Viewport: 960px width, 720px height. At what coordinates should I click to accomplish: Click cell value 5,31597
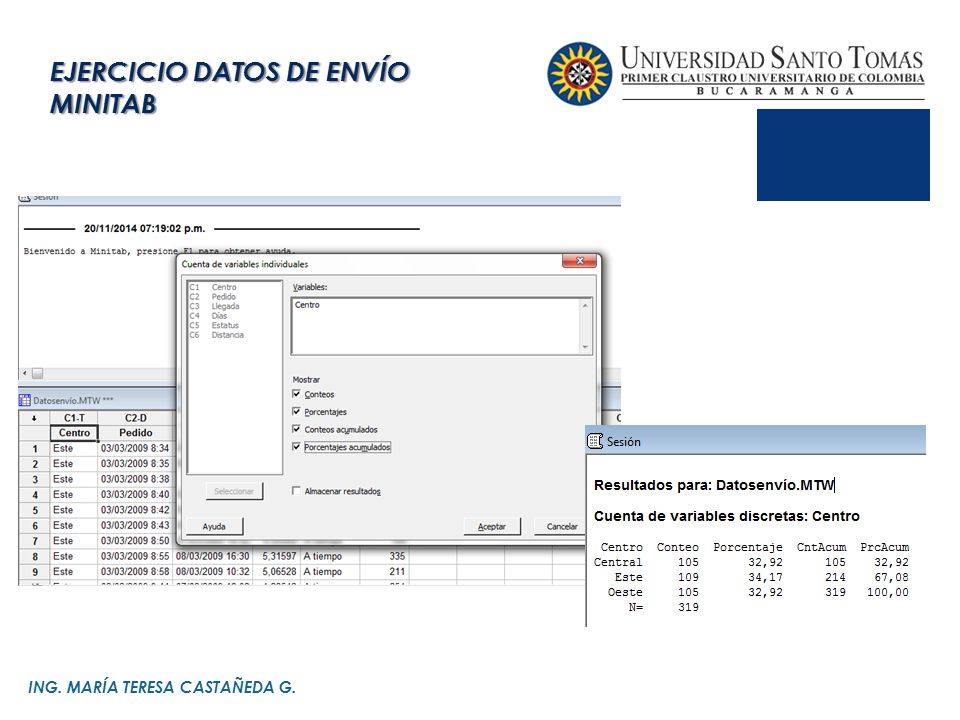click(279, 557)
